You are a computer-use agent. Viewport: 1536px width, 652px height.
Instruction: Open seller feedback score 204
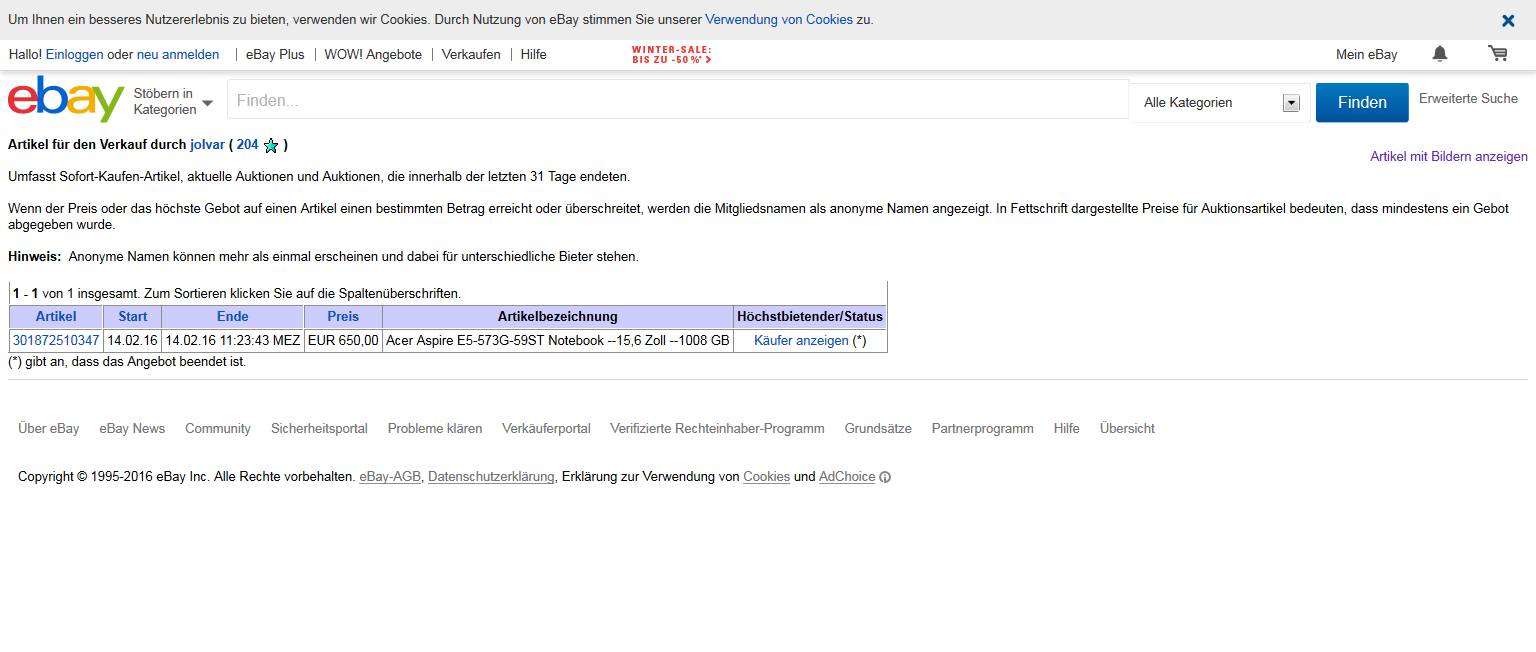coord(247,145)
